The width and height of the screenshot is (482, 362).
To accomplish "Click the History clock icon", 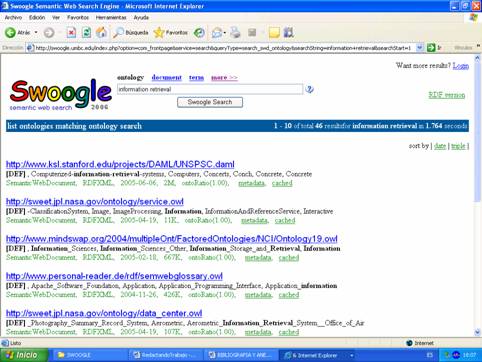I will point(199,32).
